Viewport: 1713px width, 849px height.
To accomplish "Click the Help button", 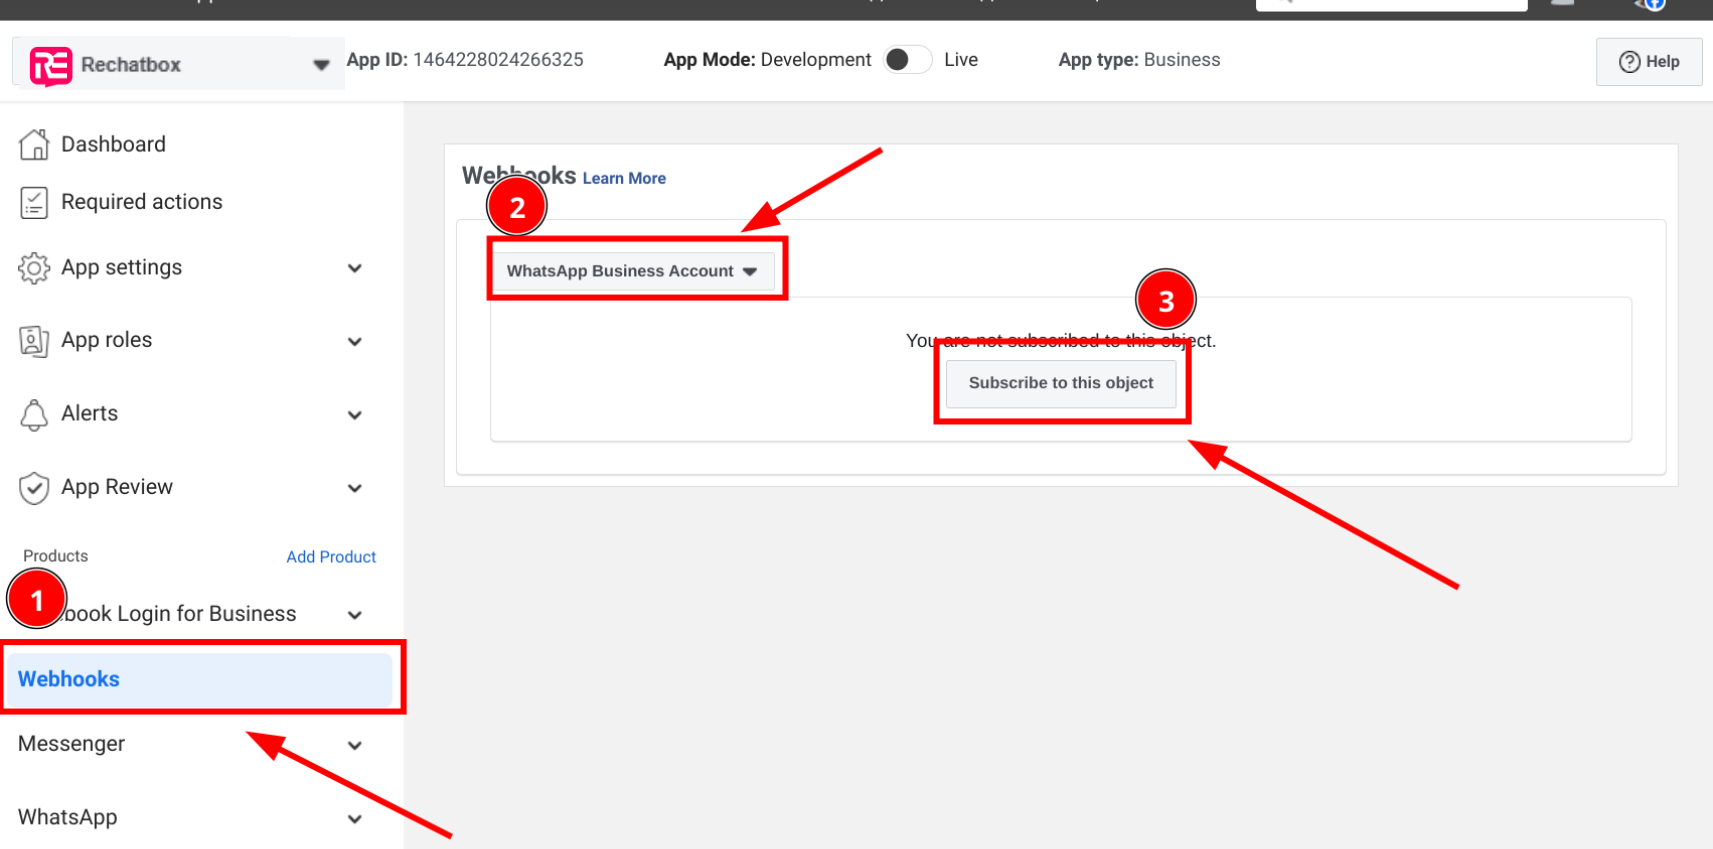I will point(1649,62).
